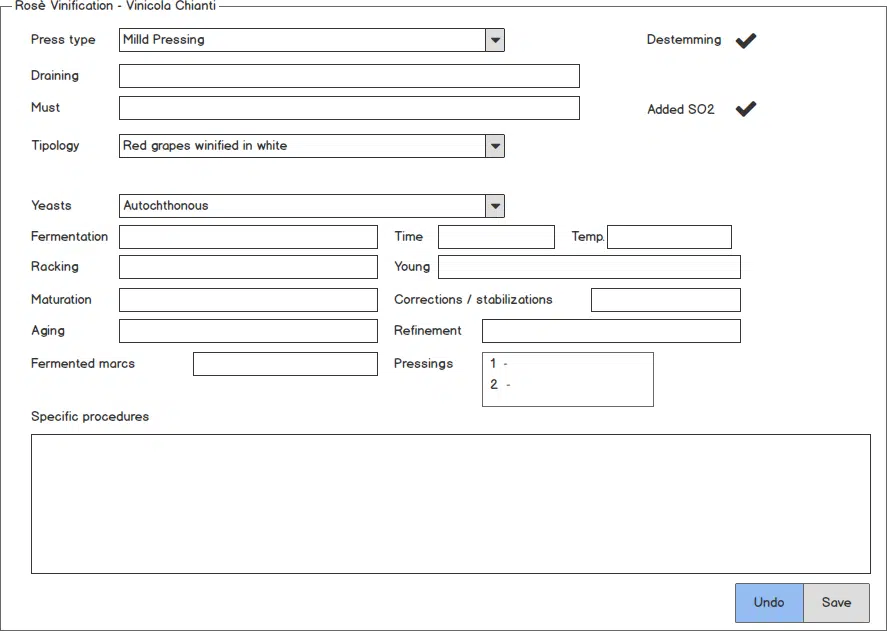887x631 pixels.
Task: Focus the Draining input field
Action: tap(349, 76)
